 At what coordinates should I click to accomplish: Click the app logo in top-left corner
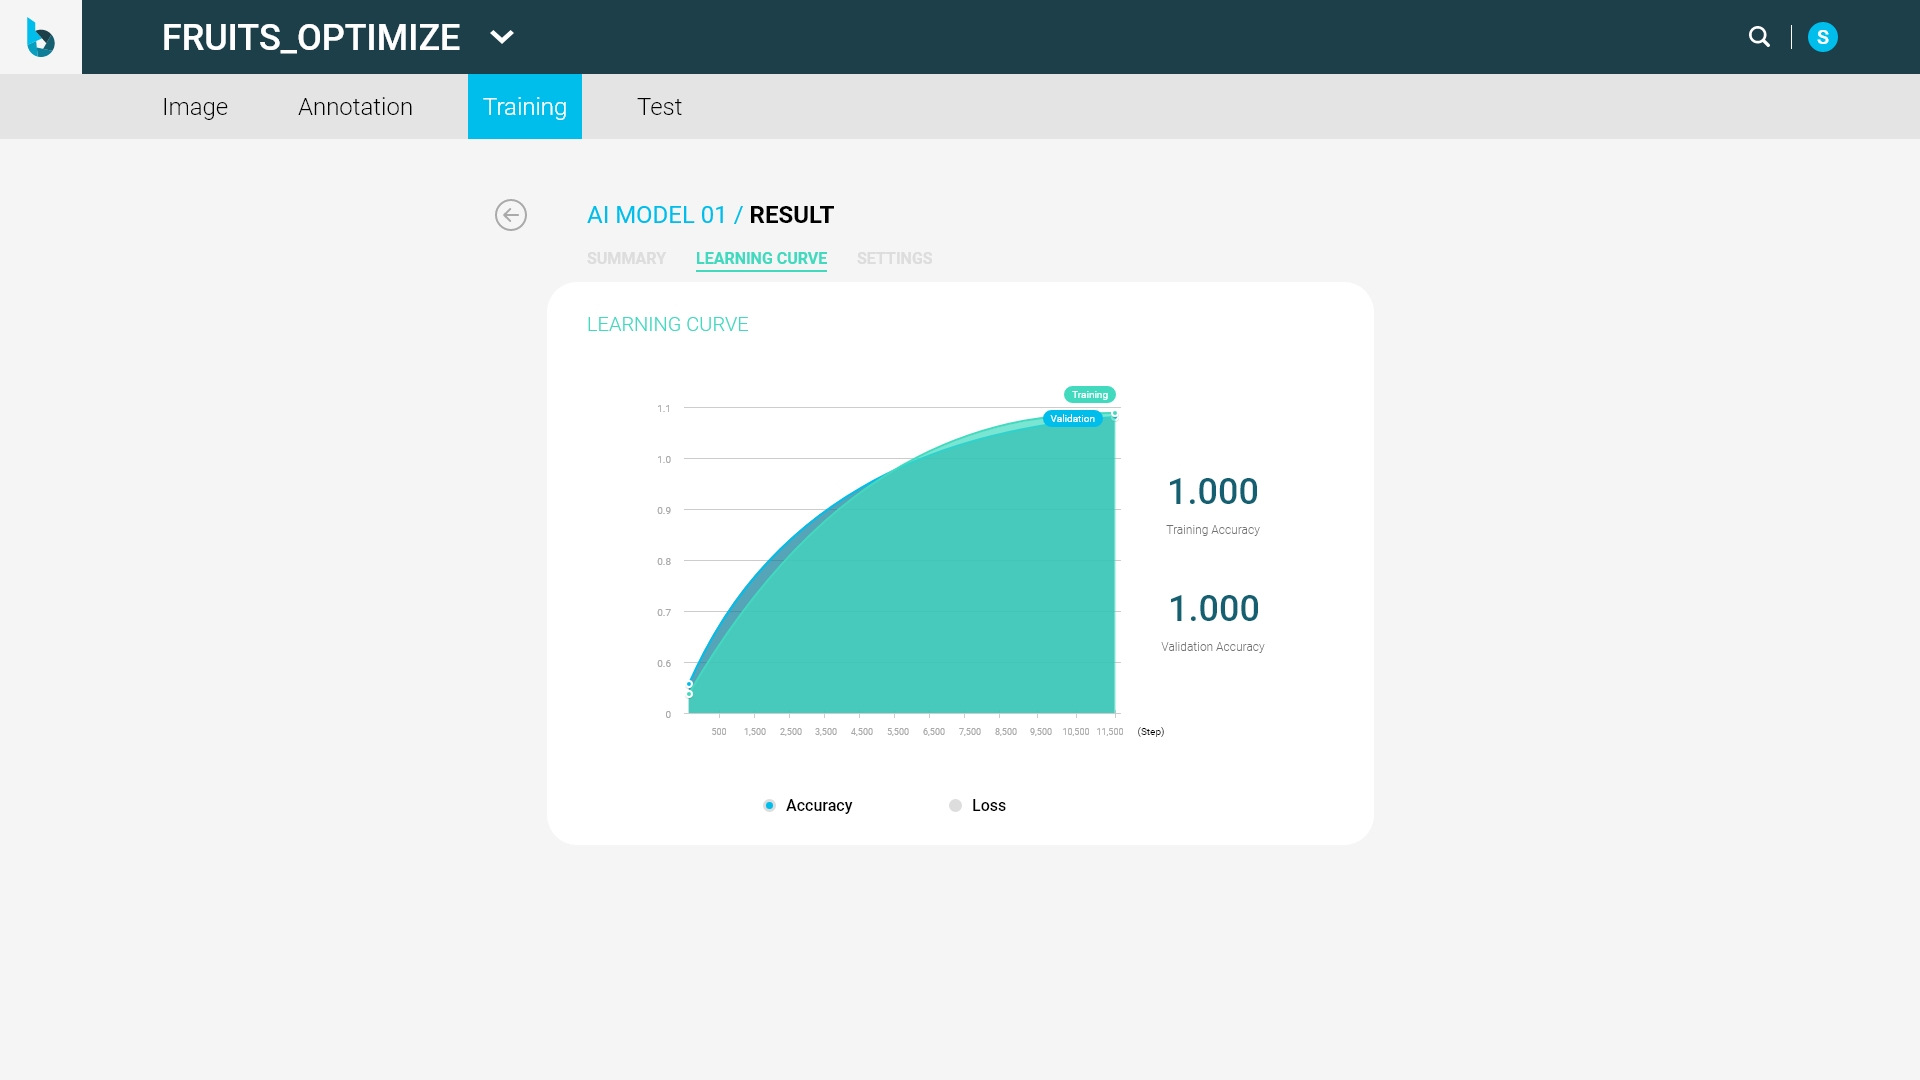[x=40, y=37]
